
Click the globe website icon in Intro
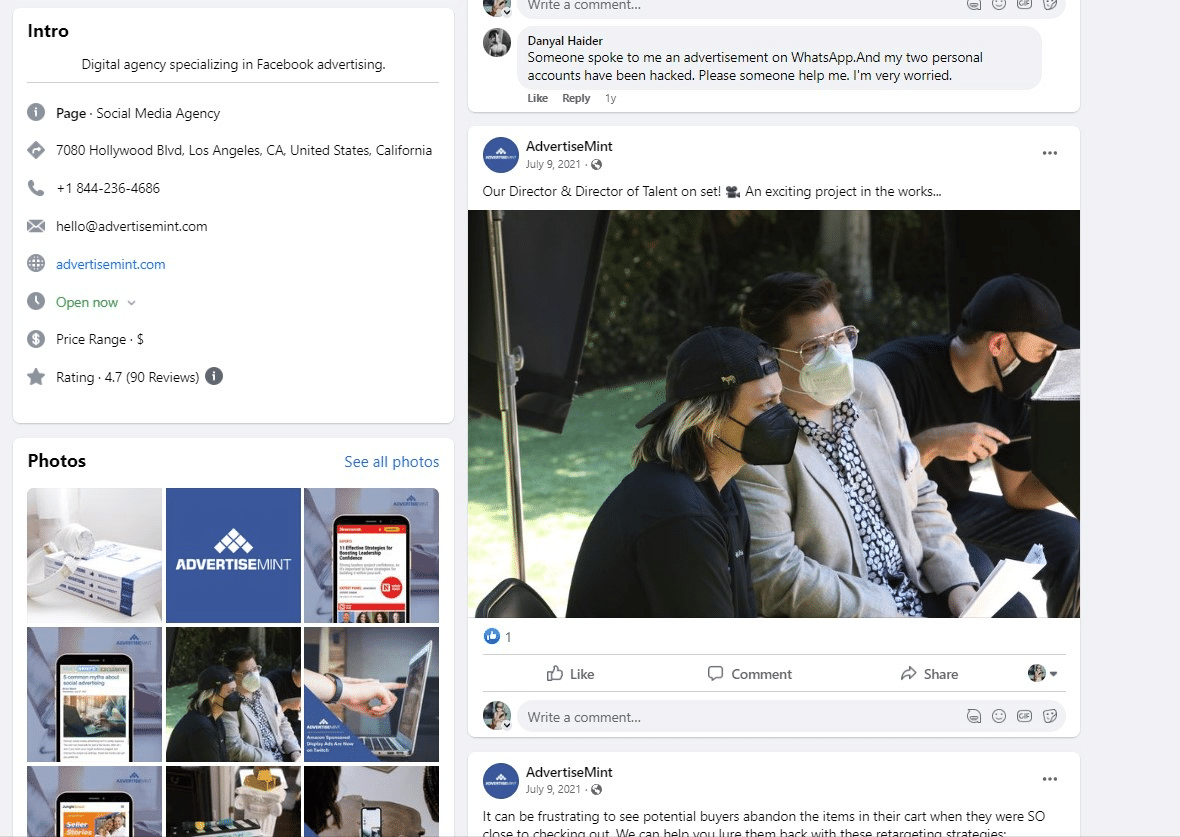tap(36, 263)
